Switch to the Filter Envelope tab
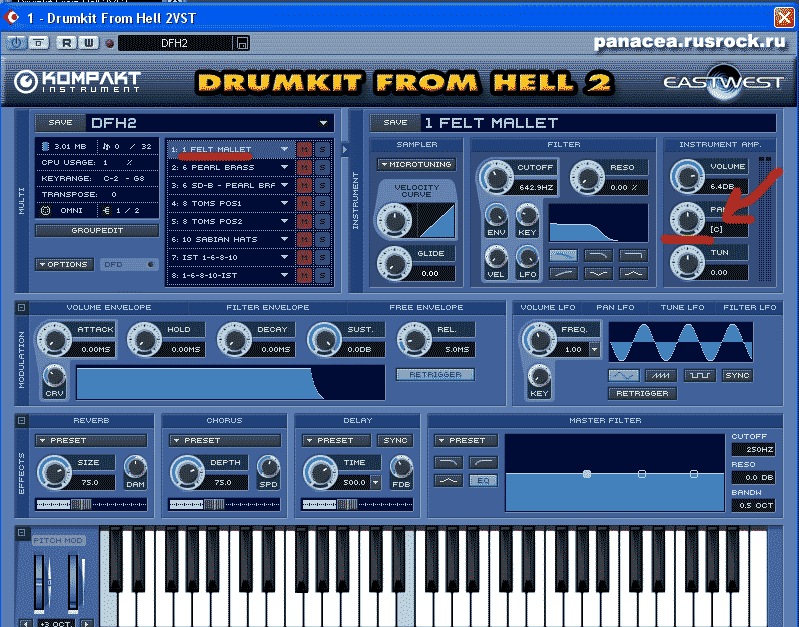 pyautogui.click(x=268, y=307)
